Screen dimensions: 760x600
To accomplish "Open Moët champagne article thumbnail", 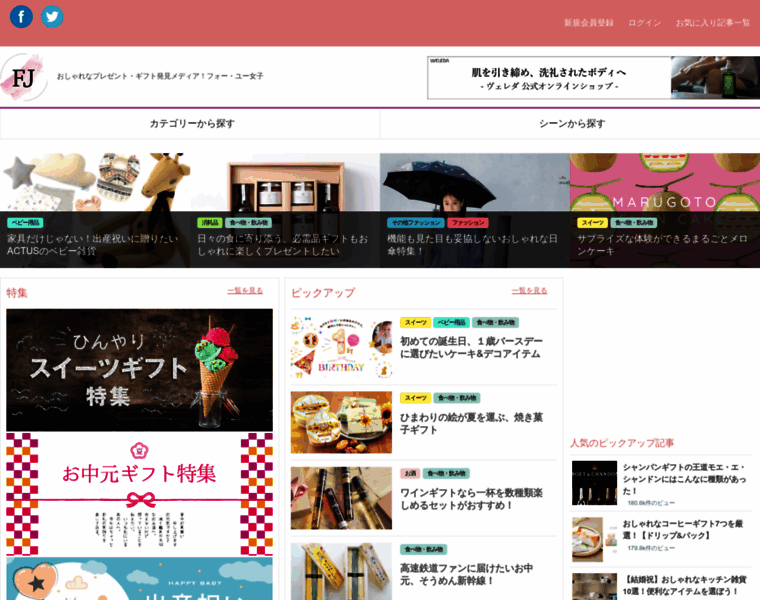I will pos(594,483).
